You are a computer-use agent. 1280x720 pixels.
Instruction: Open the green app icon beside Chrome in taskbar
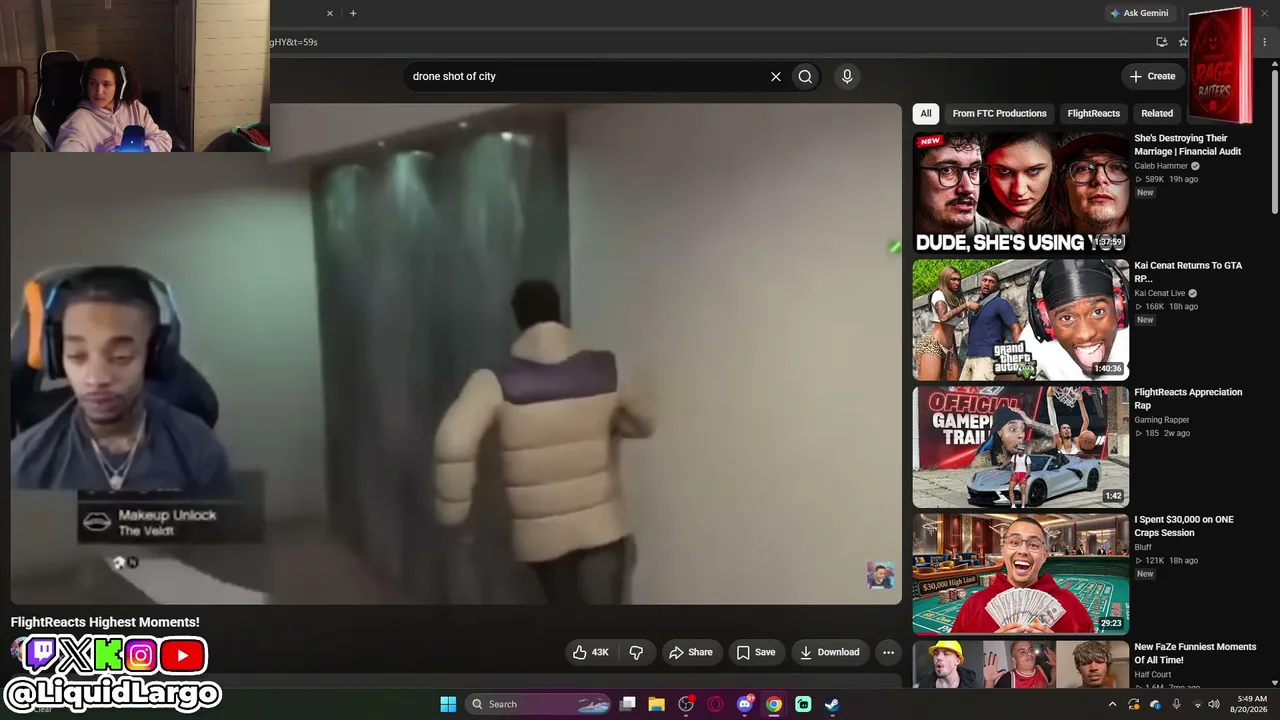click(x=803, y=704)
